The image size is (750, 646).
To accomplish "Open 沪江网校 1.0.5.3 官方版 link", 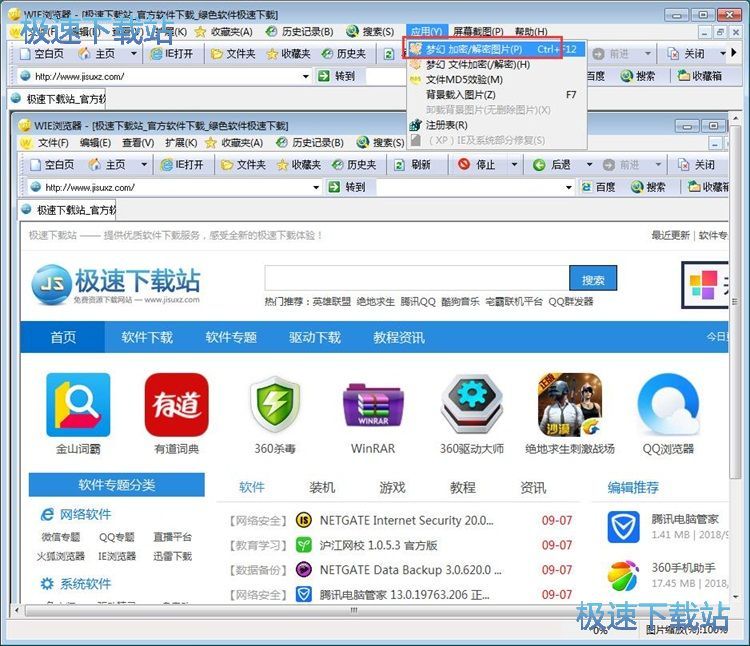I will tap(378, 545).
